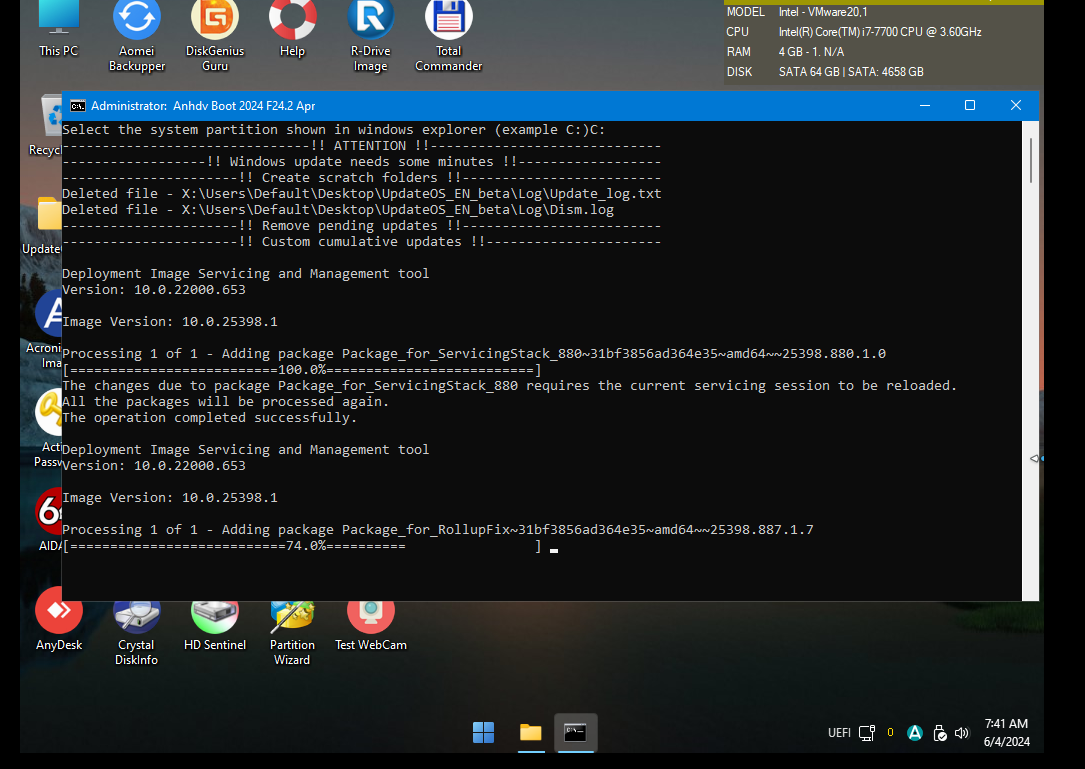Launch Test WebCam desktop icon

click(370, 626)
